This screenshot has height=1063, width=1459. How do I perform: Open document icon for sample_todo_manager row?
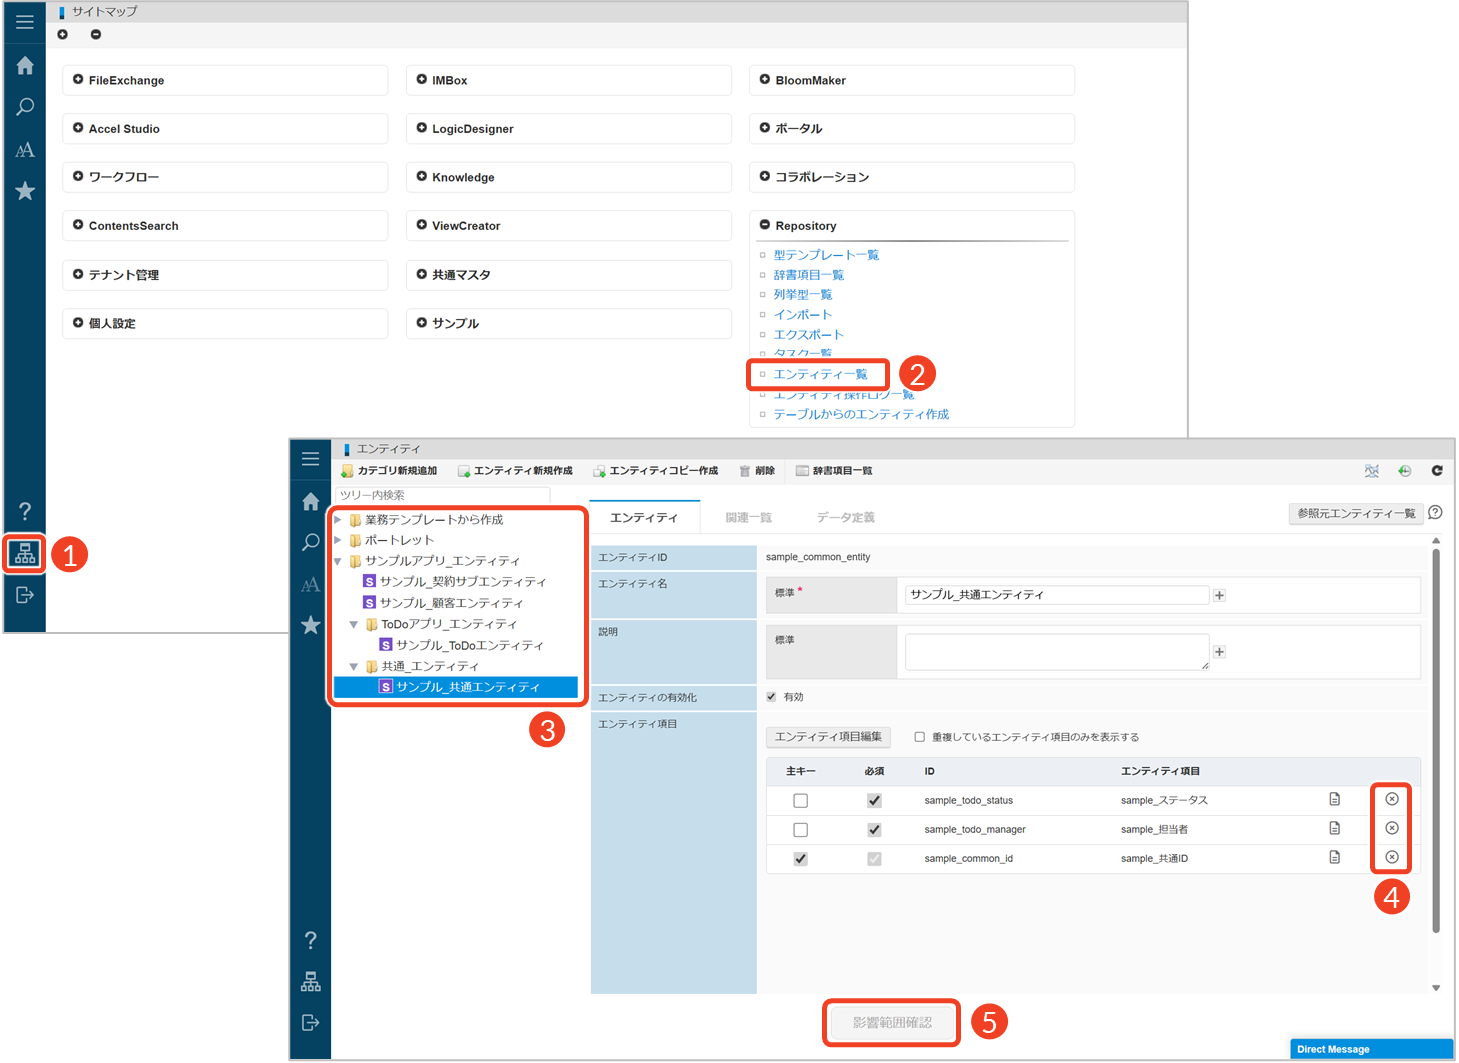pyautogui.click(x=1334, y=828)
